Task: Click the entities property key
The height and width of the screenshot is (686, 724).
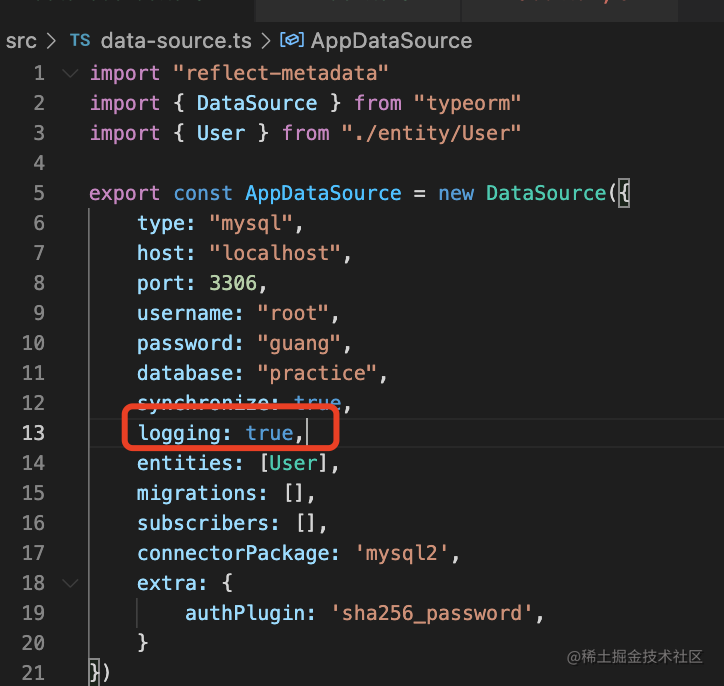Action: pos(185,463)
